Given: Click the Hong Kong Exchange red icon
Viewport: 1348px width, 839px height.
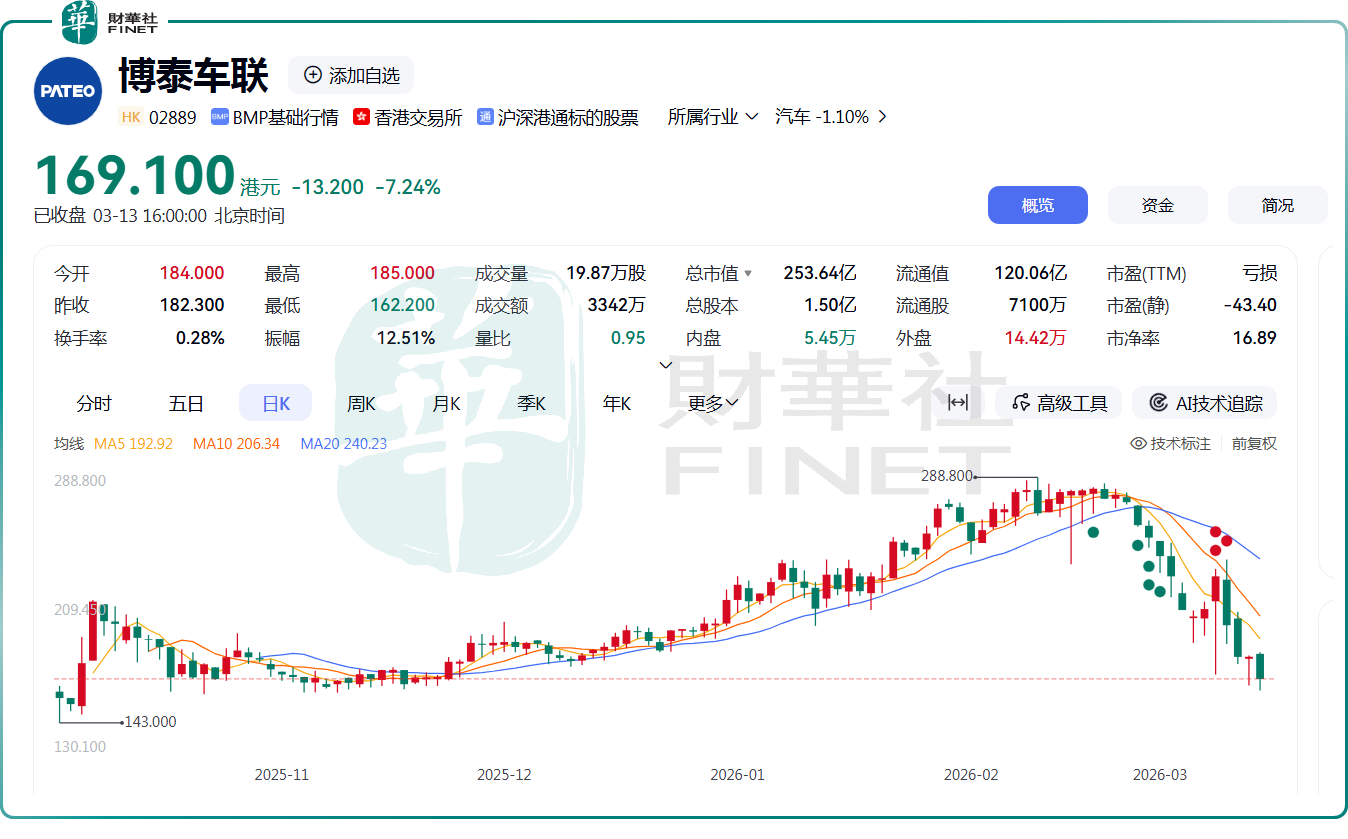Looking at the screenshot, I should point(361,117).
